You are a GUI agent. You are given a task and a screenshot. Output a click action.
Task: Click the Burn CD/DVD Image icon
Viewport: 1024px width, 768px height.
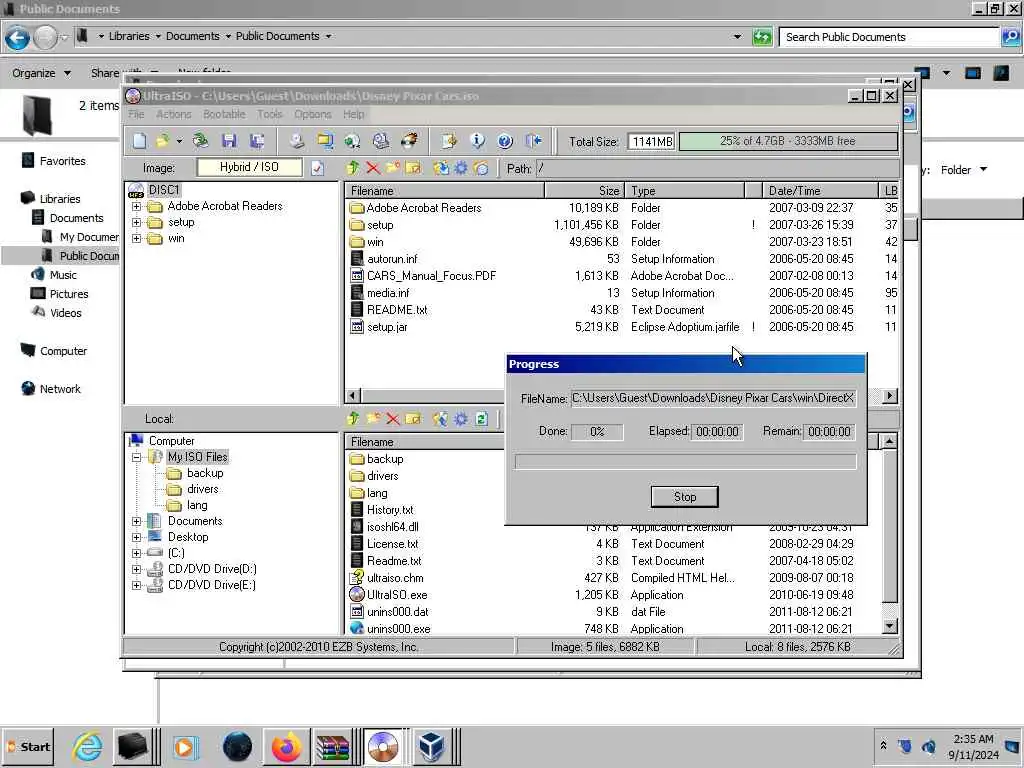[x=409, y=141]
